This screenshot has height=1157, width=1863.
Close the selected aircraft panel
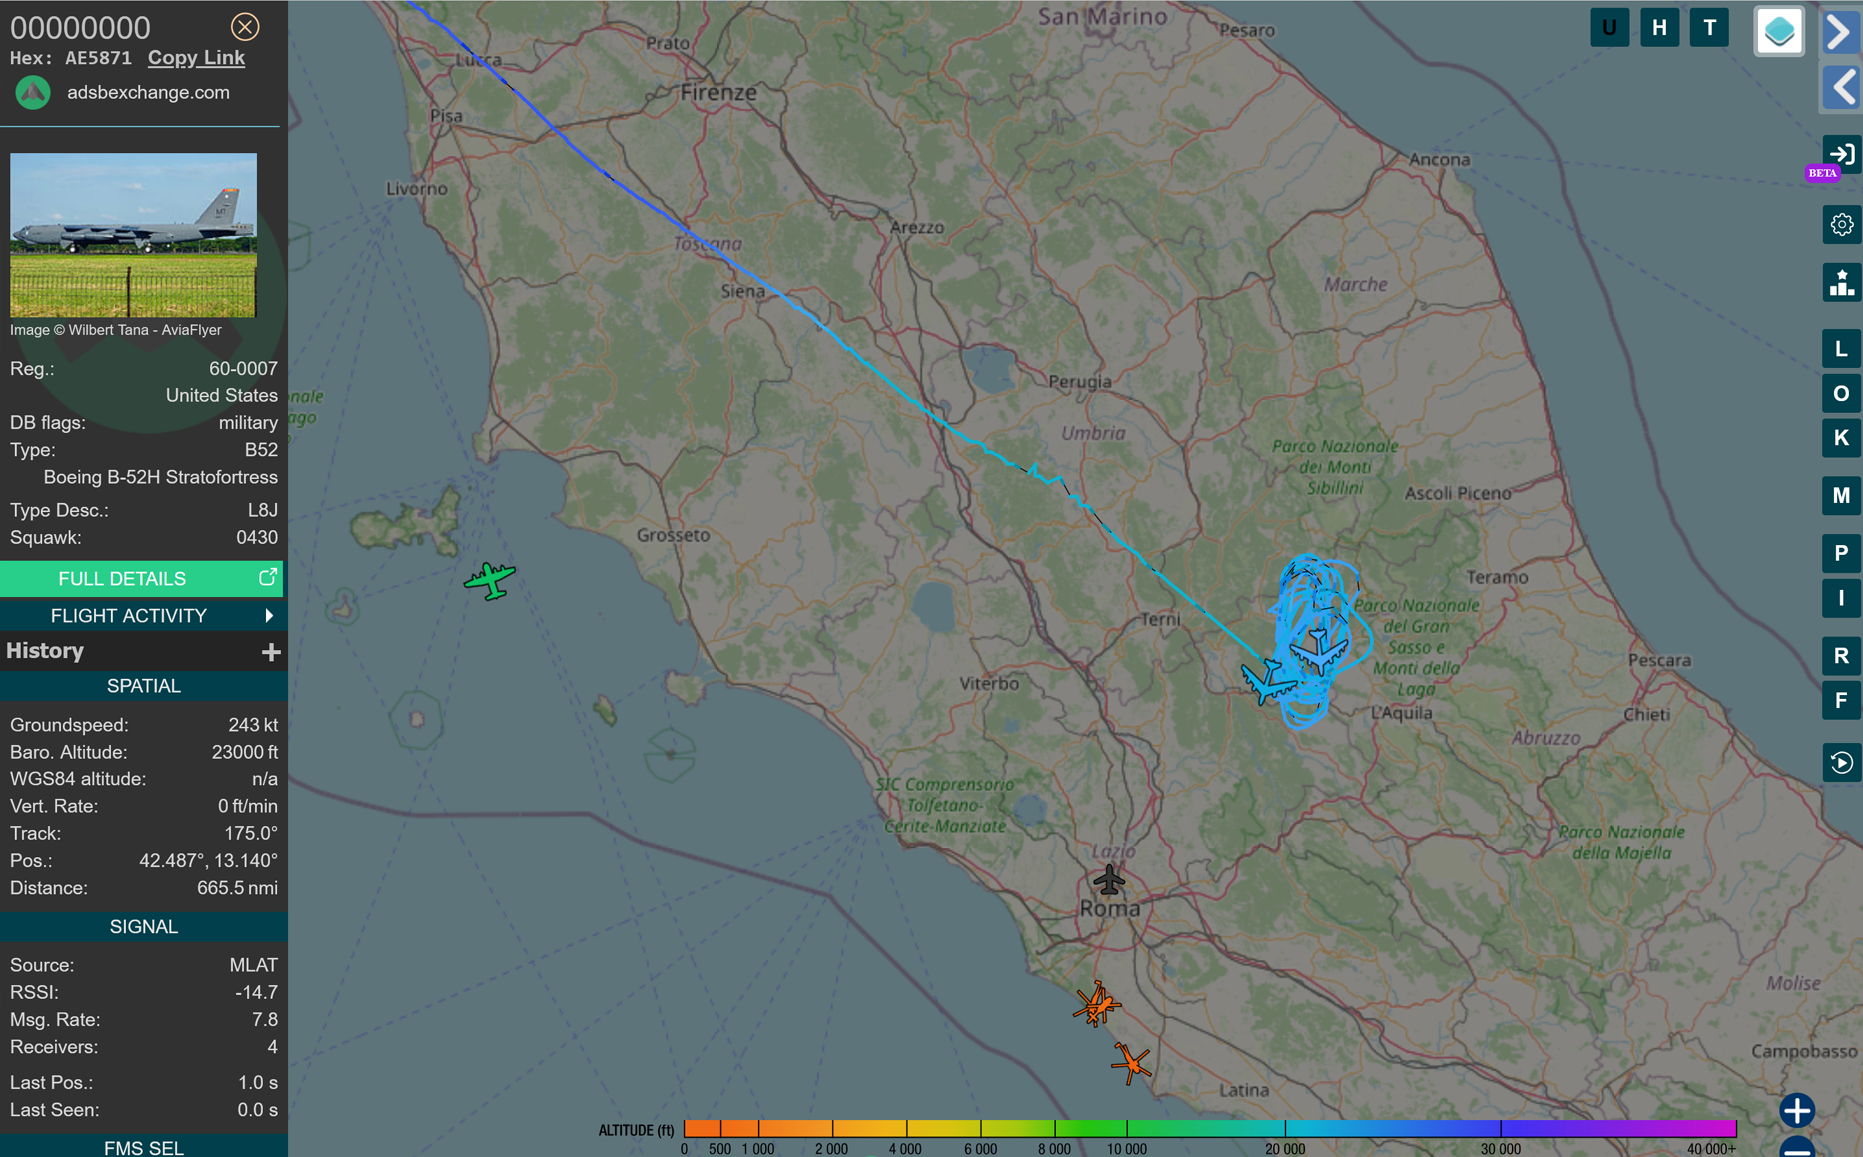pos(245,27)
